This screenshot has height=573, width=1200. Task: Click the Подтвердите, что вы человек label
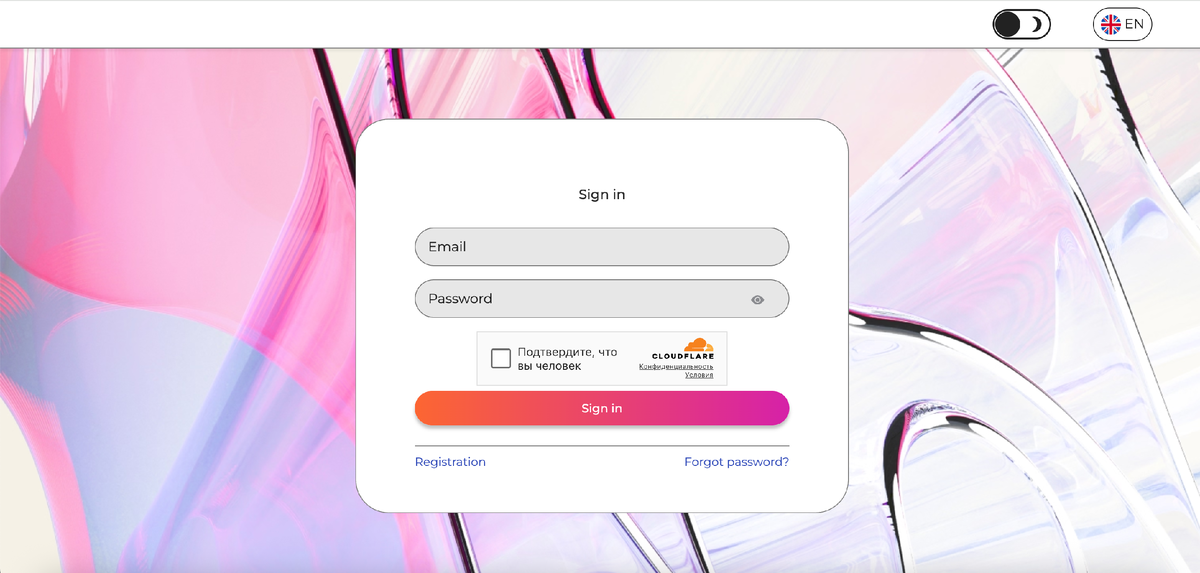click(x=567, y=359)
